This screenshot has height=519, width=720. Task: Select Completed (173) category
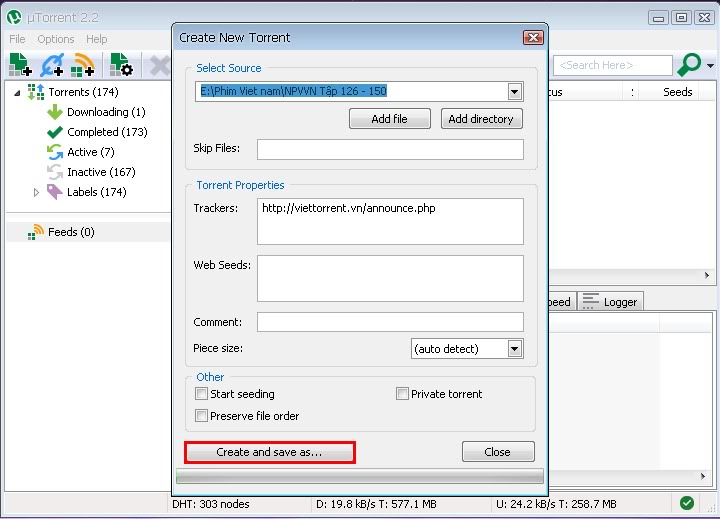(x=107, y=132)
